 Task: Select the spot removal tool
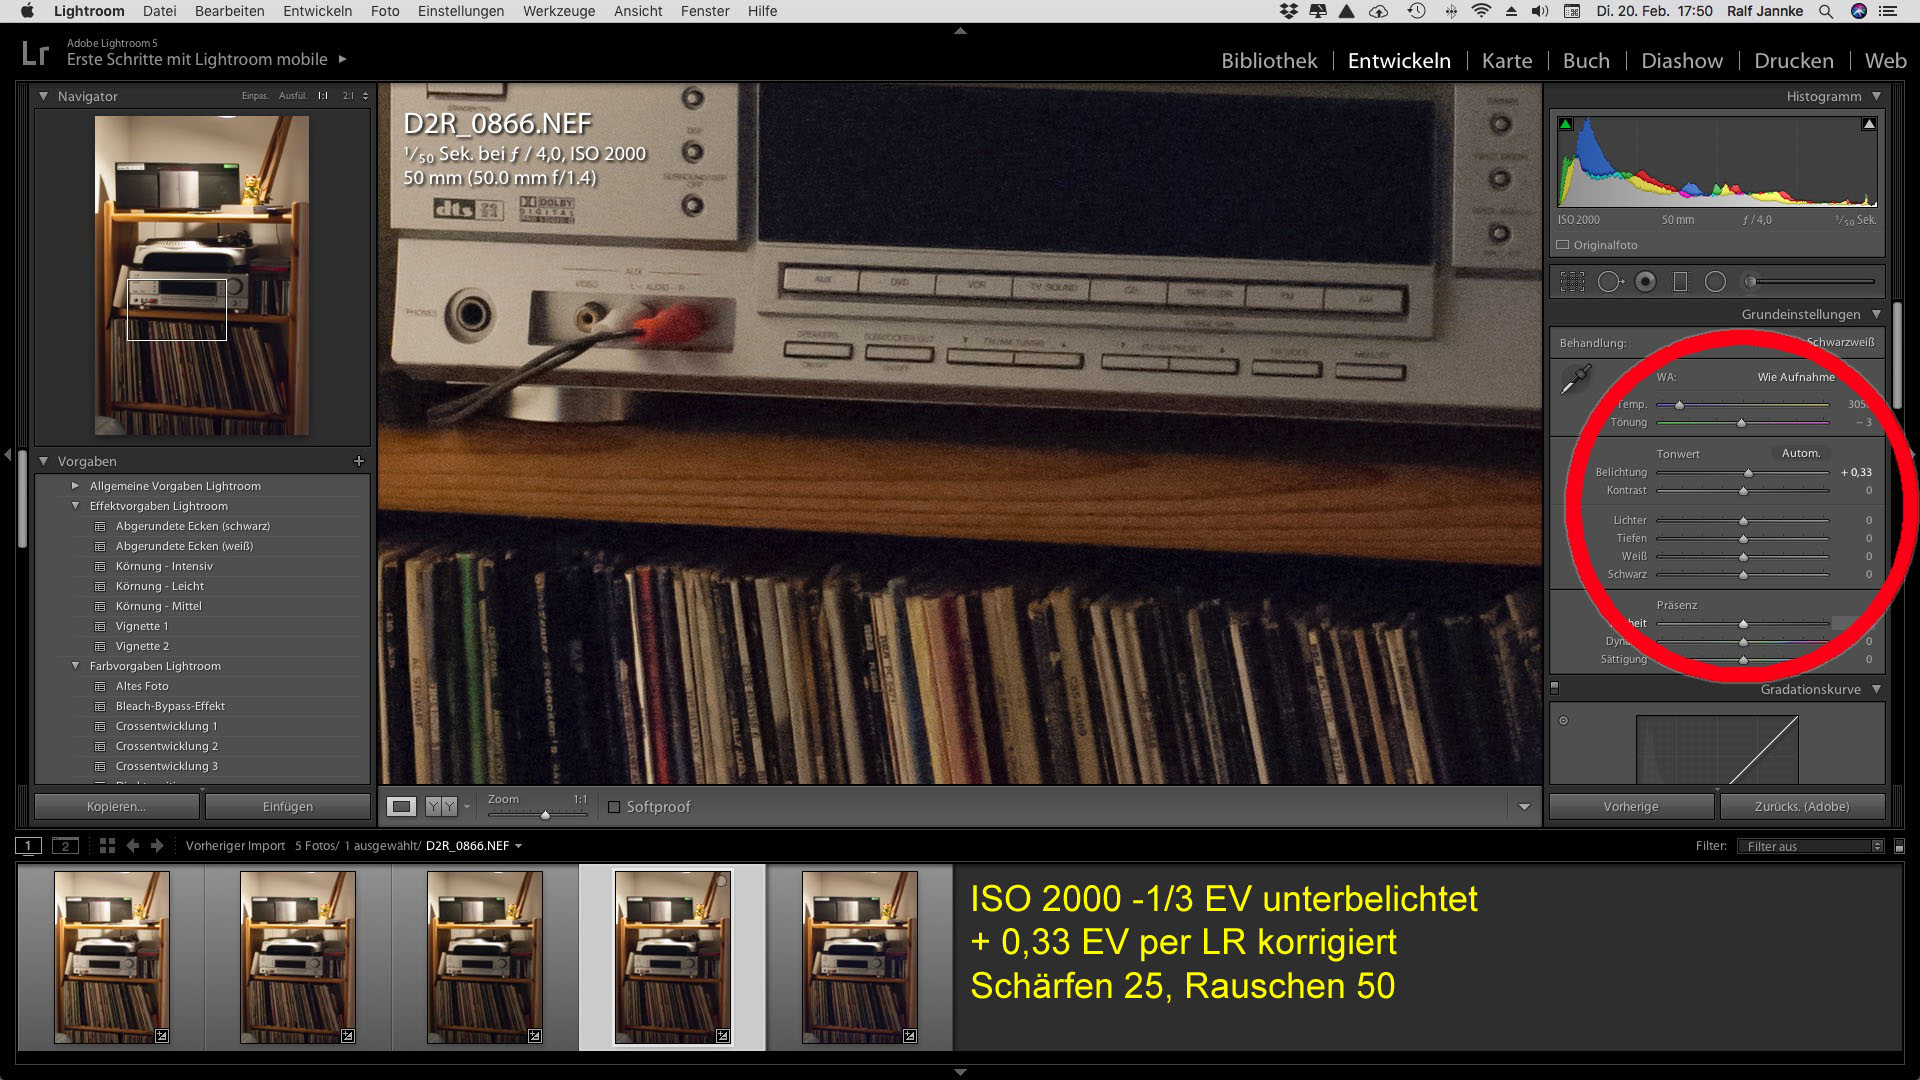tap(1609, 282)
